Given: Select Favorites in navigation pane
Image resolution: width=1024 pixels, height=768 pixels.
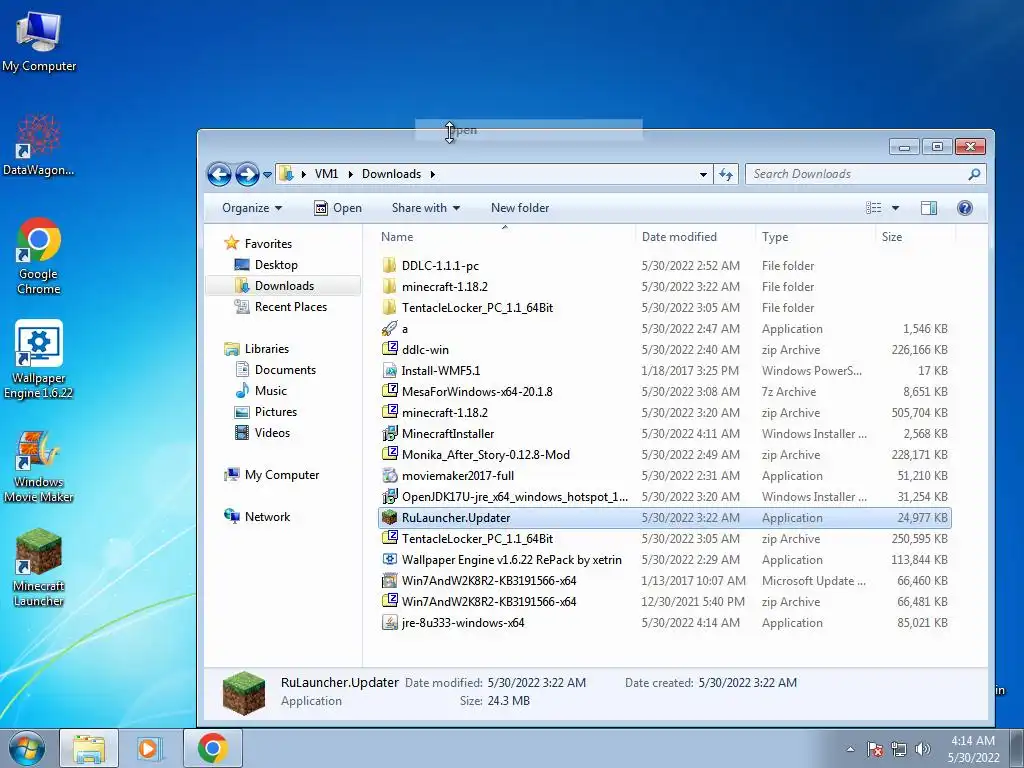Looking at the screenshot, I should point(259,244).
